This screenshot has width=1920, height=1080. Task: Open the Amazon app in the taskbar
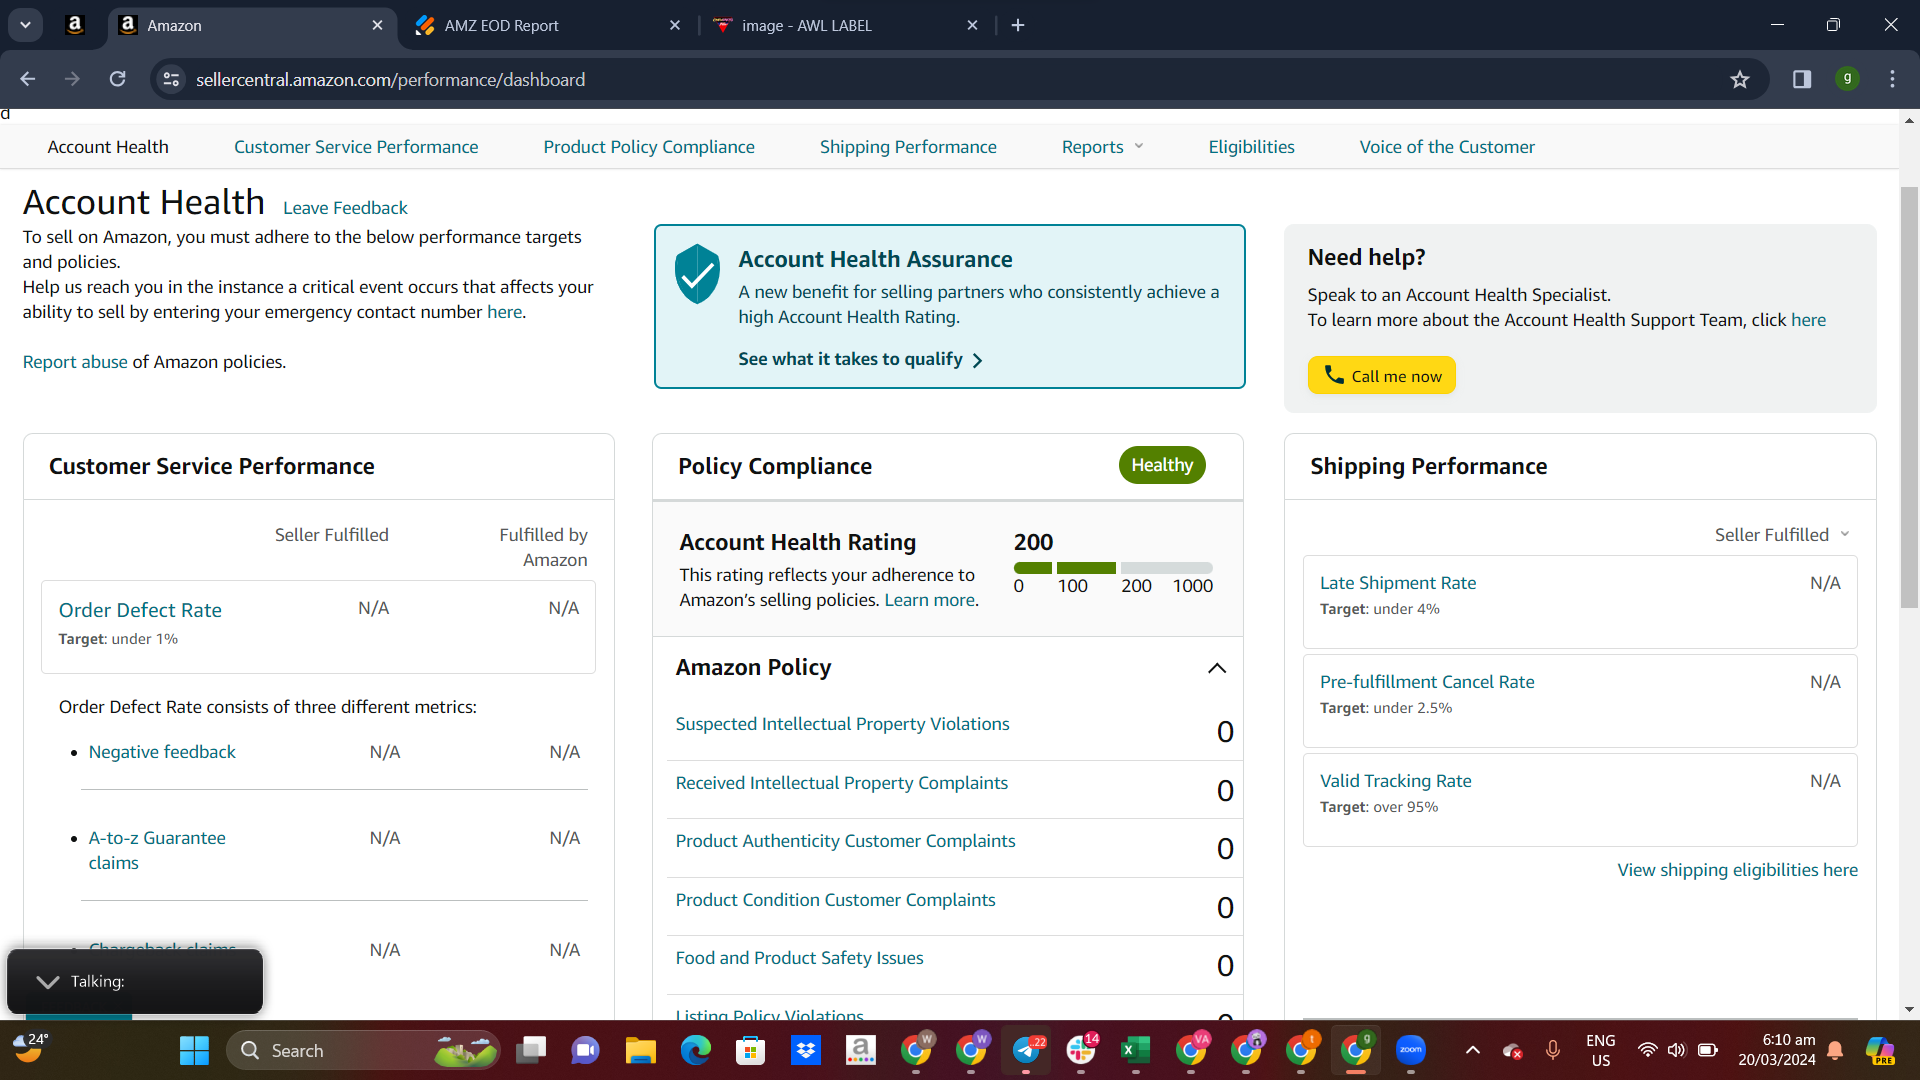point(860,1050)
